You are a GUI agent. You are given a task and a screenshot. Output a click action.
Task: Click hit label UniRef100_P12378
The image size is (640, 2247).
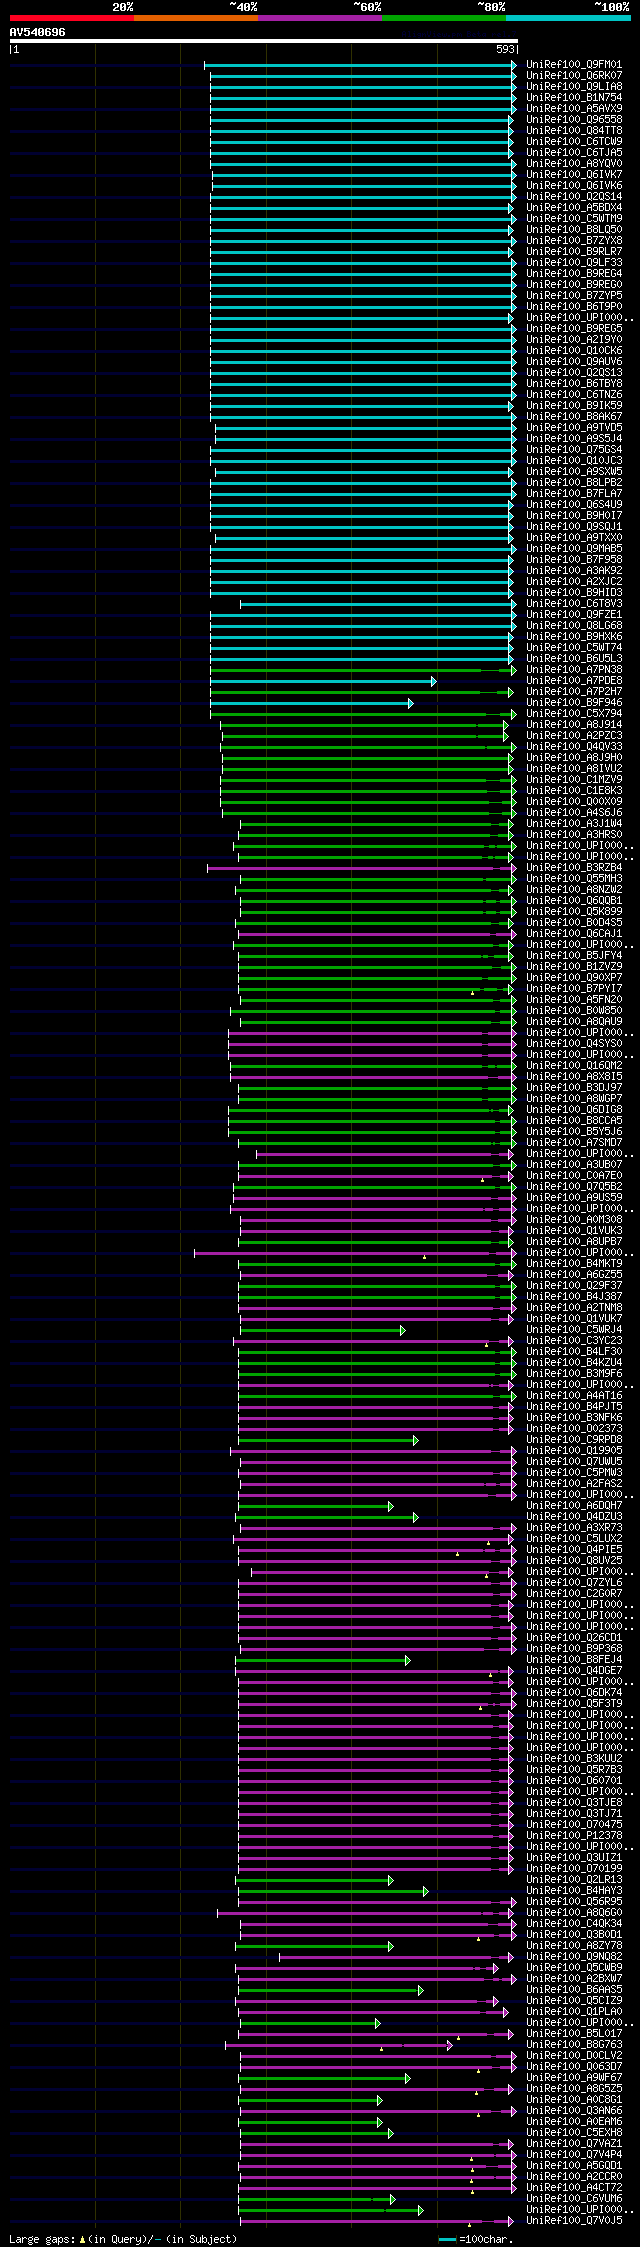click(574, 1836)
